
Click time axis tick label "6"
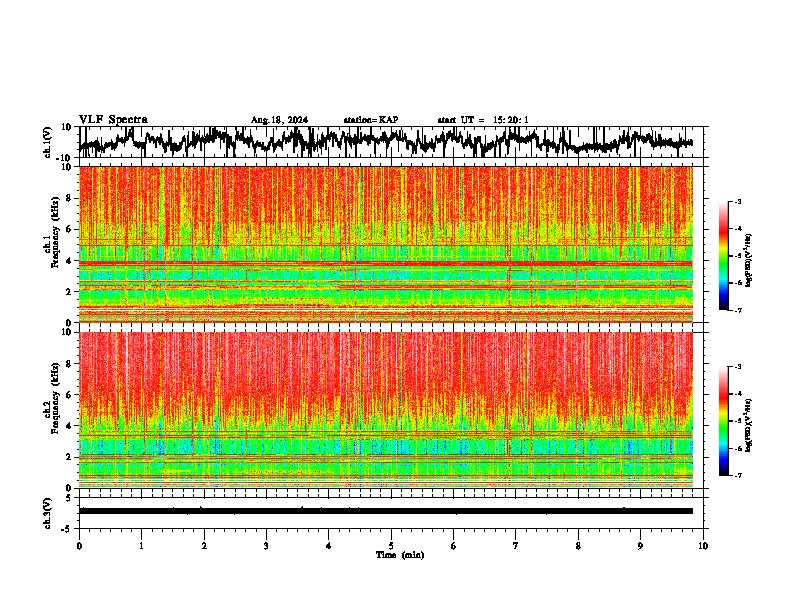(454, 546)
